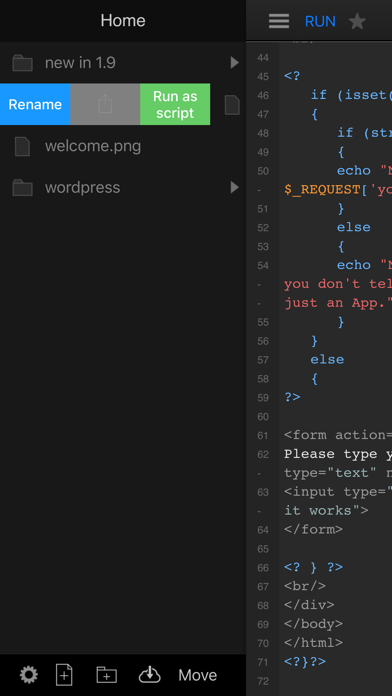This screenshot has width=392, height=696.
Task: Toggle the favorite star icon
Action: (x=357, y=21)
